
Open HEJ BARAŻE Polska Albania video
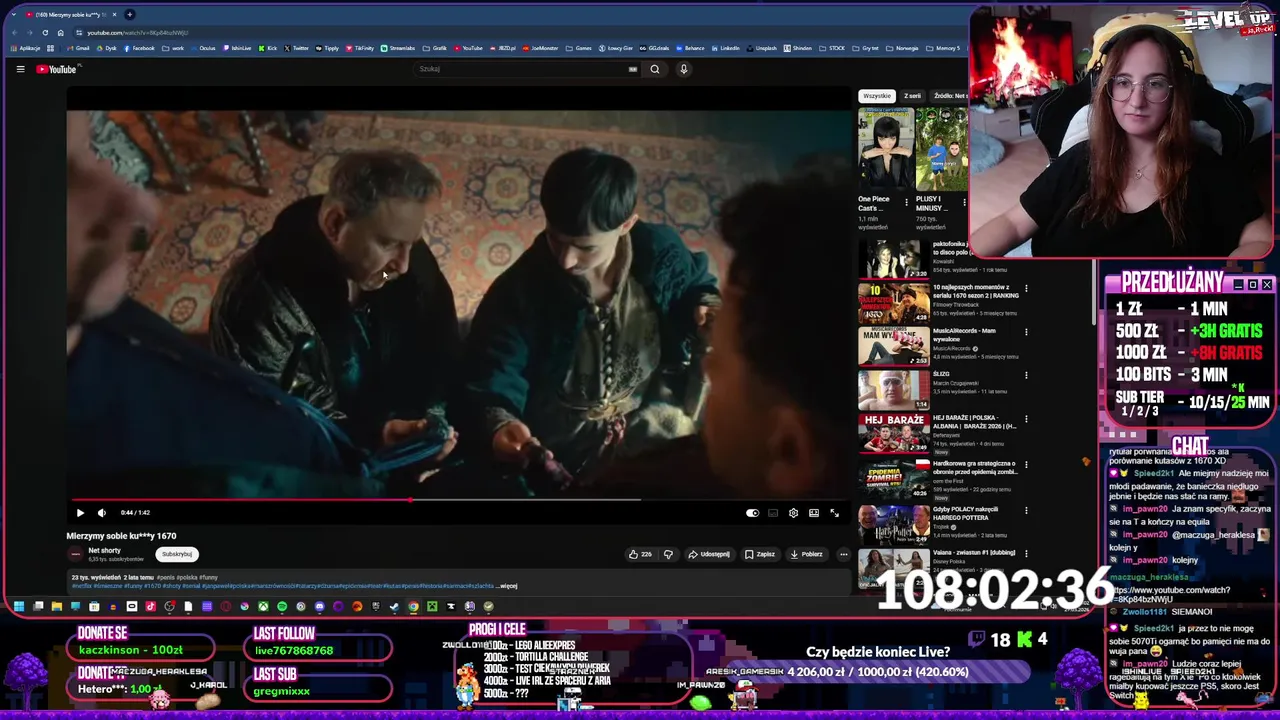click(893, 433)
